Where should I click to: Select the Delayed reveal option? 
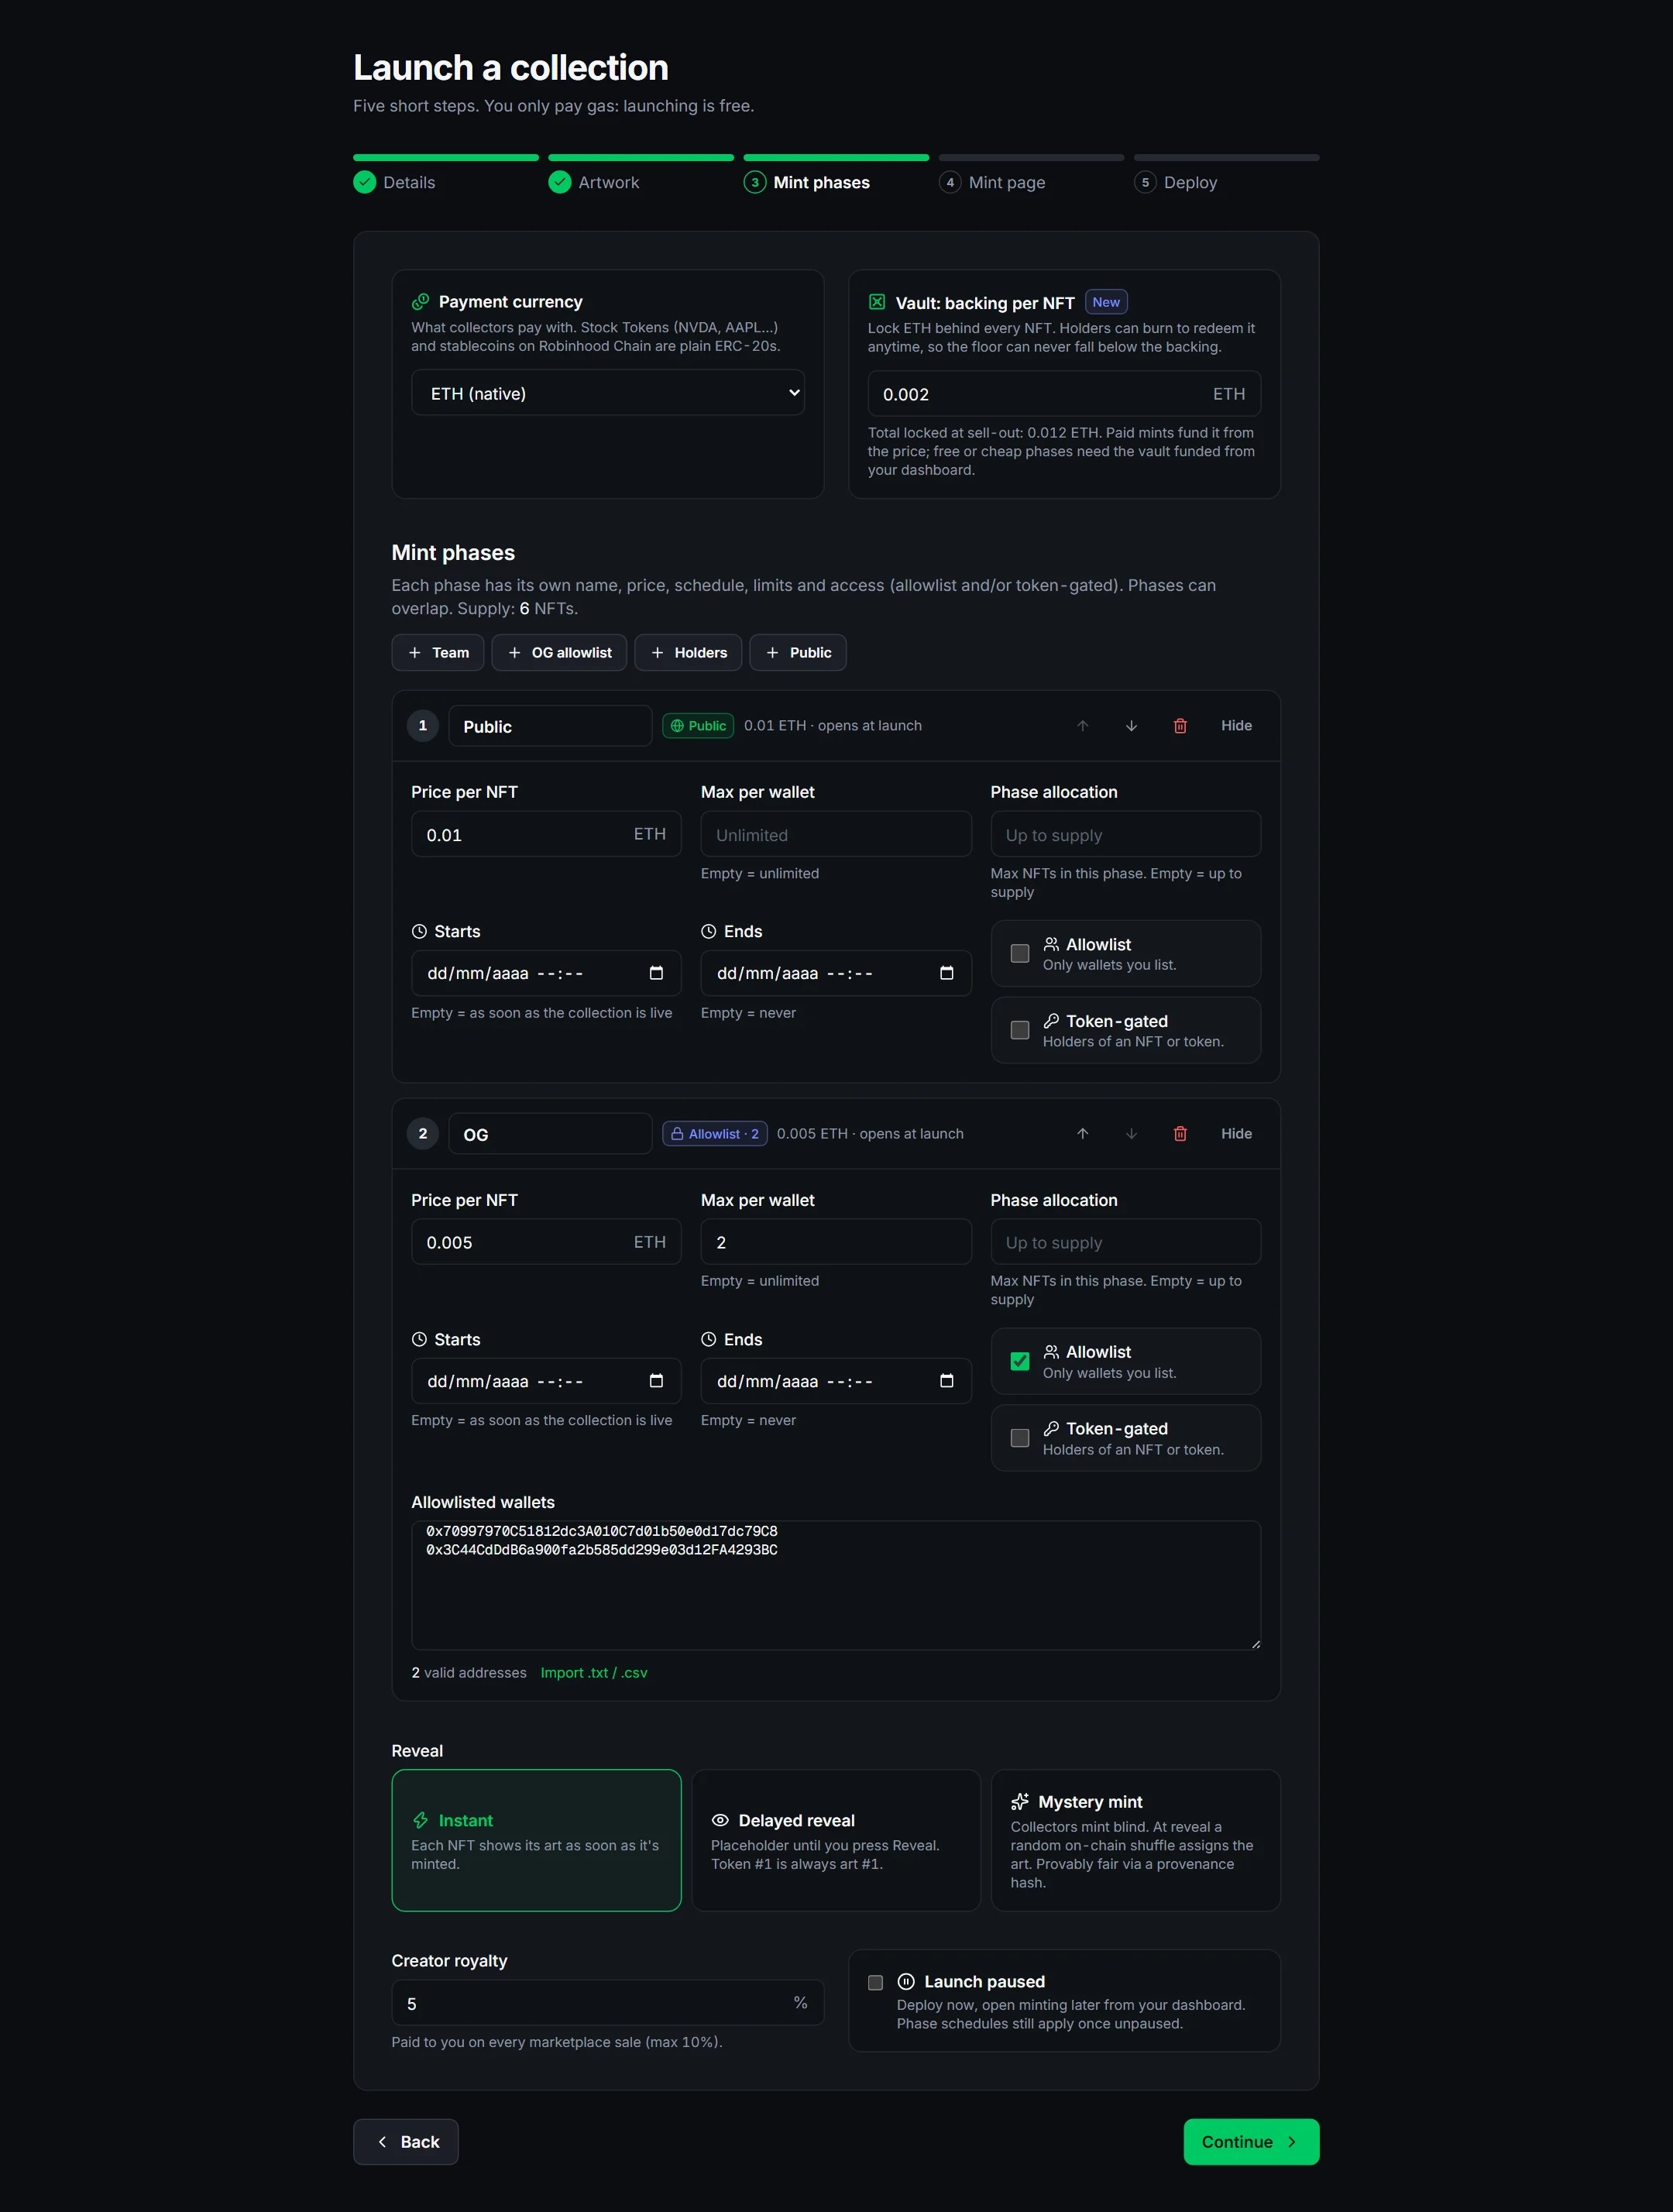(836, 1840)
